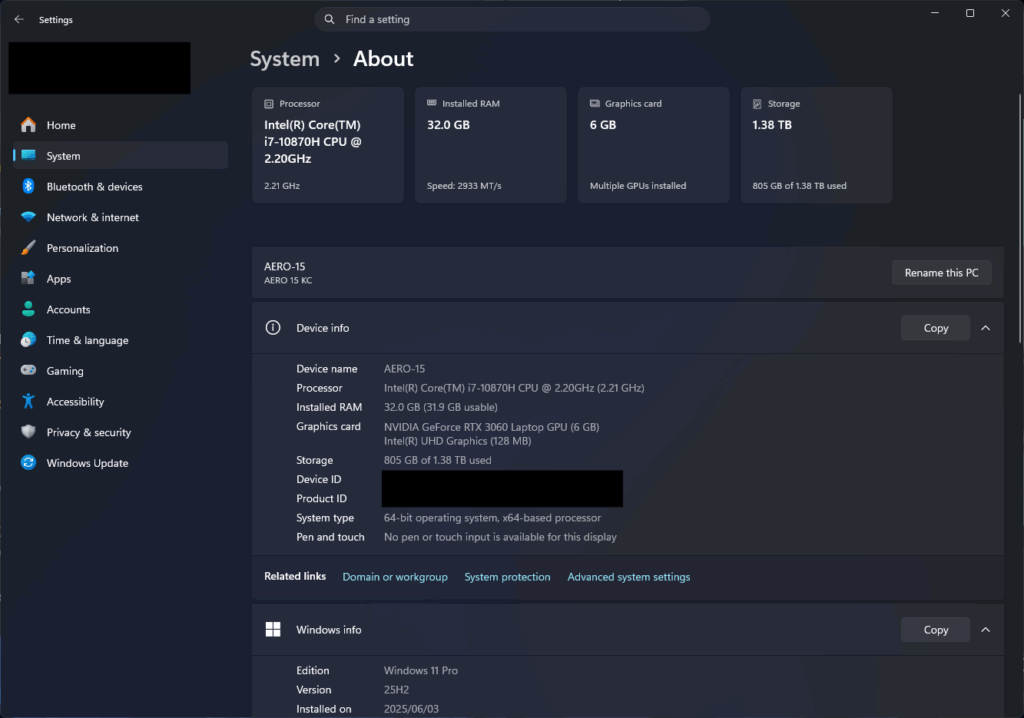This screenshot has width=1024, height=718.
Task: Click the Device info circle icon
Action: [x=273, y=327]
